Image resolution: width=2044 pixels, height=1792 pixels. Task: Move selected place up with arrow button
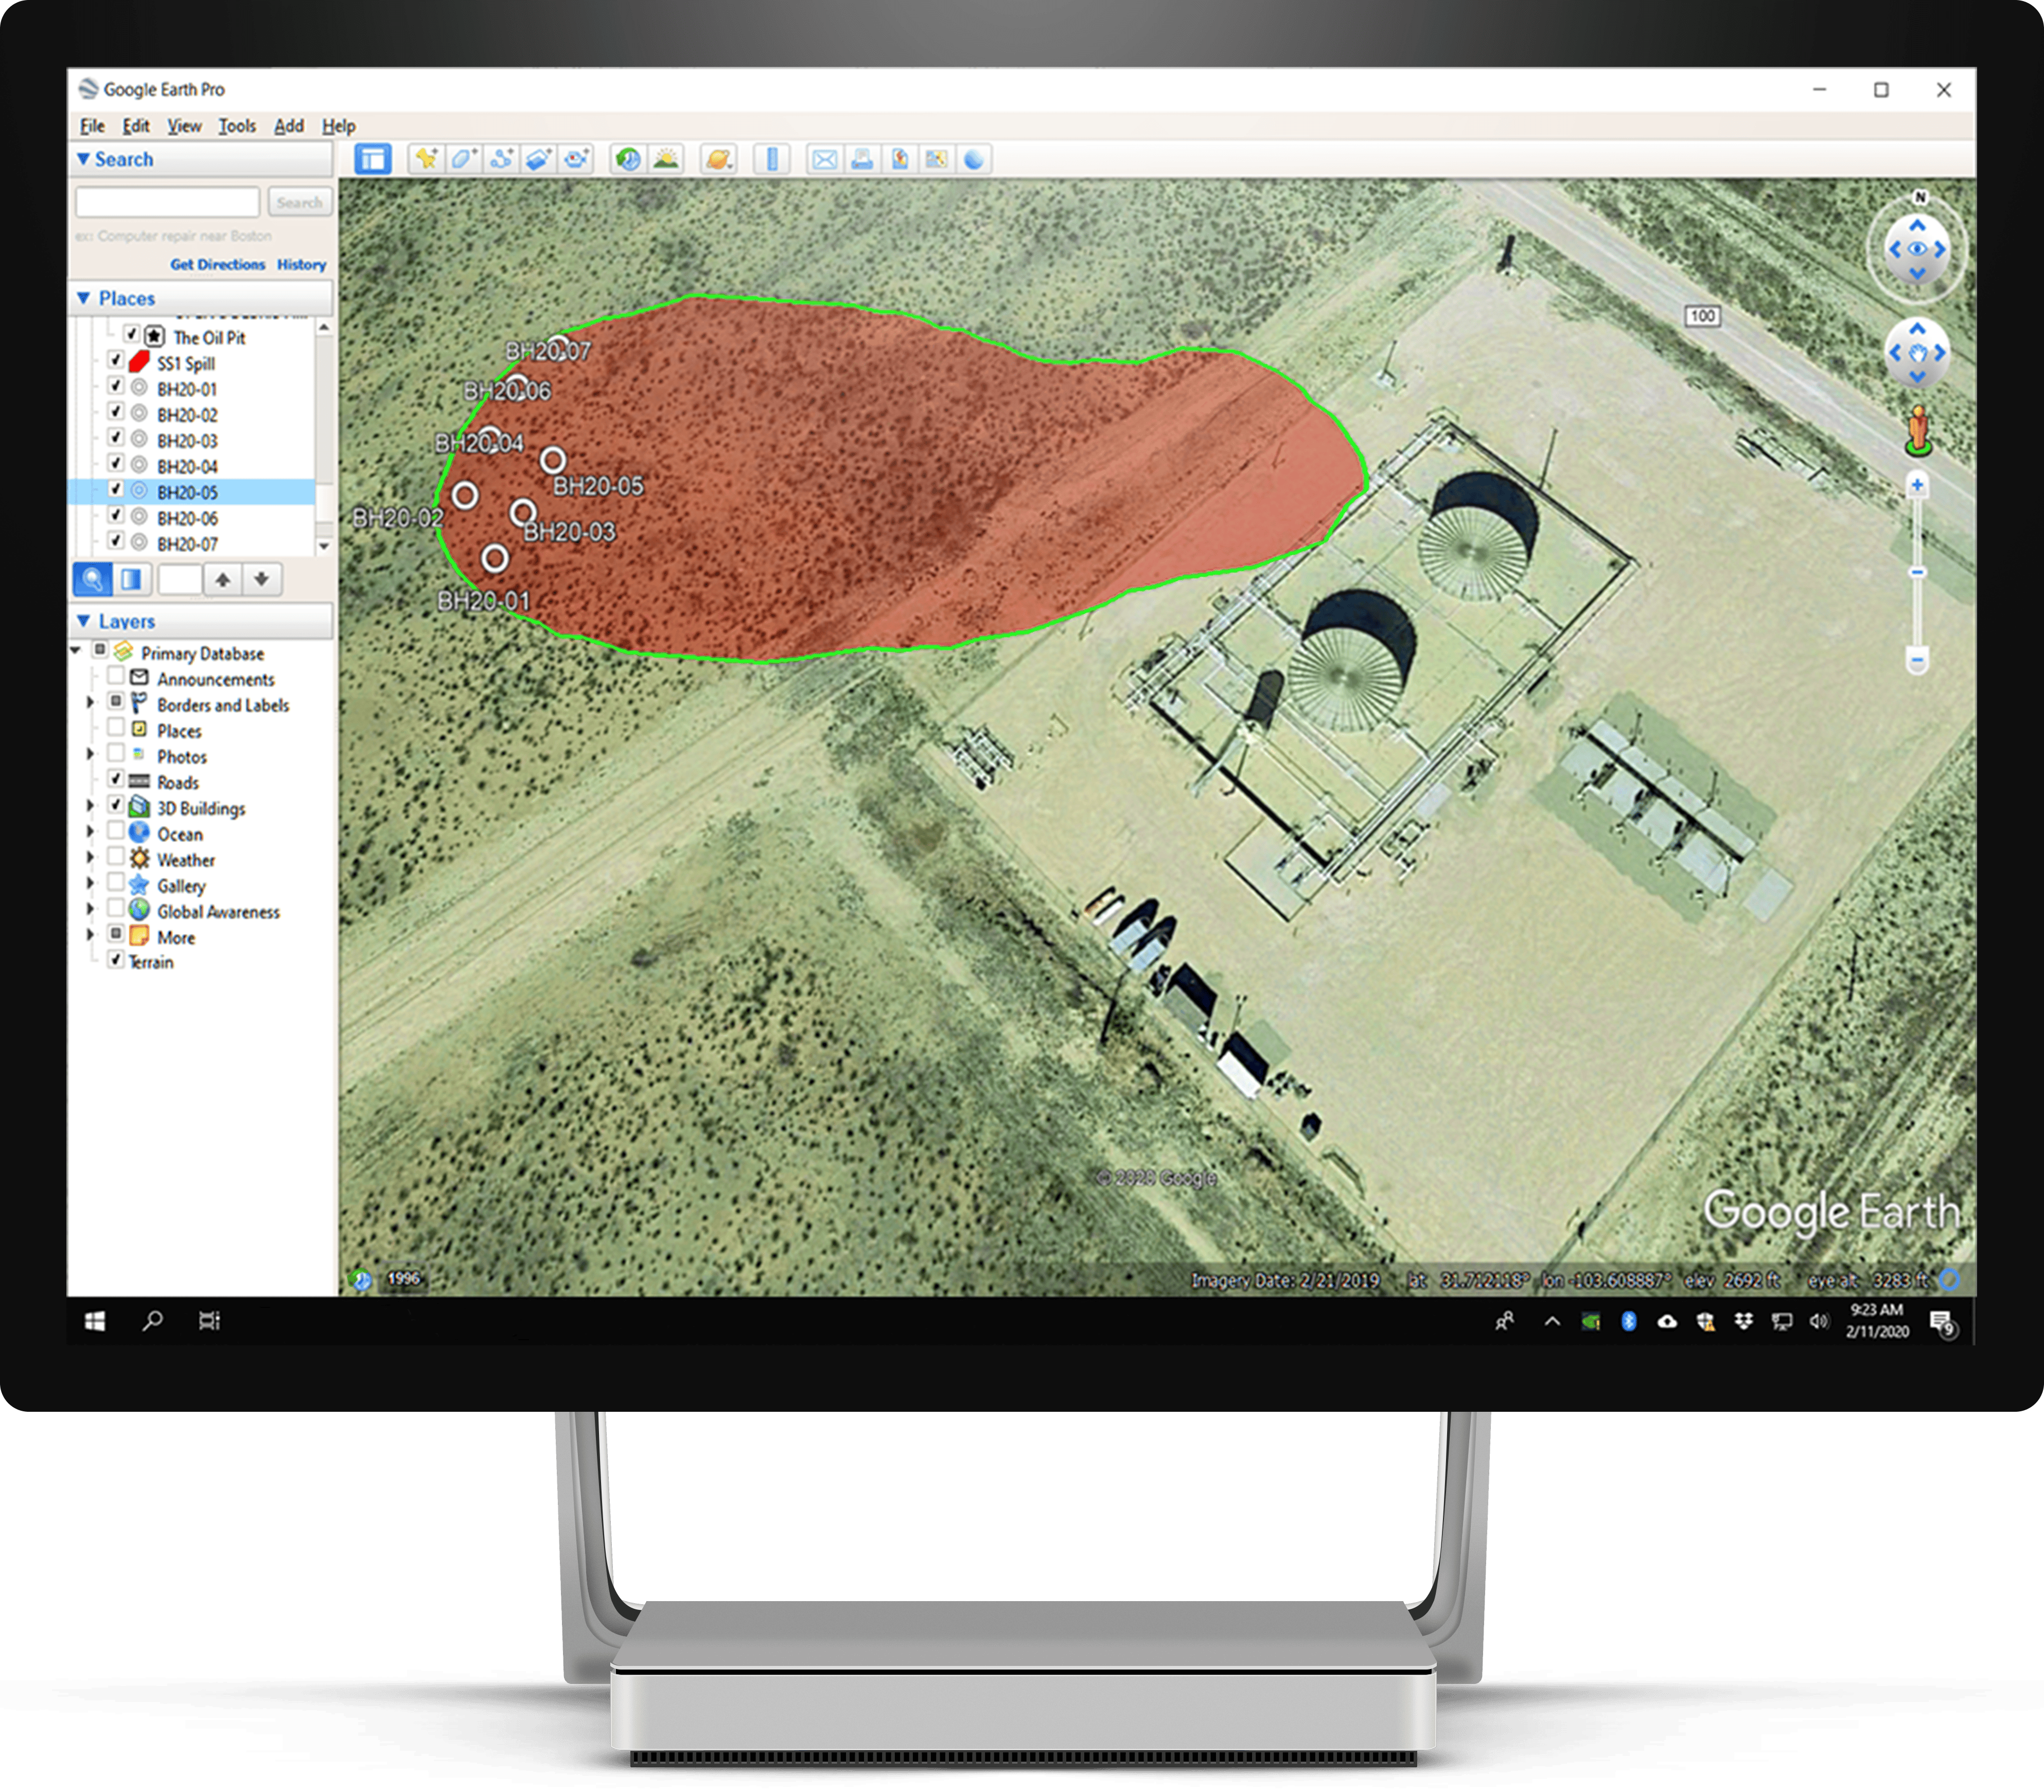(223, 579)
